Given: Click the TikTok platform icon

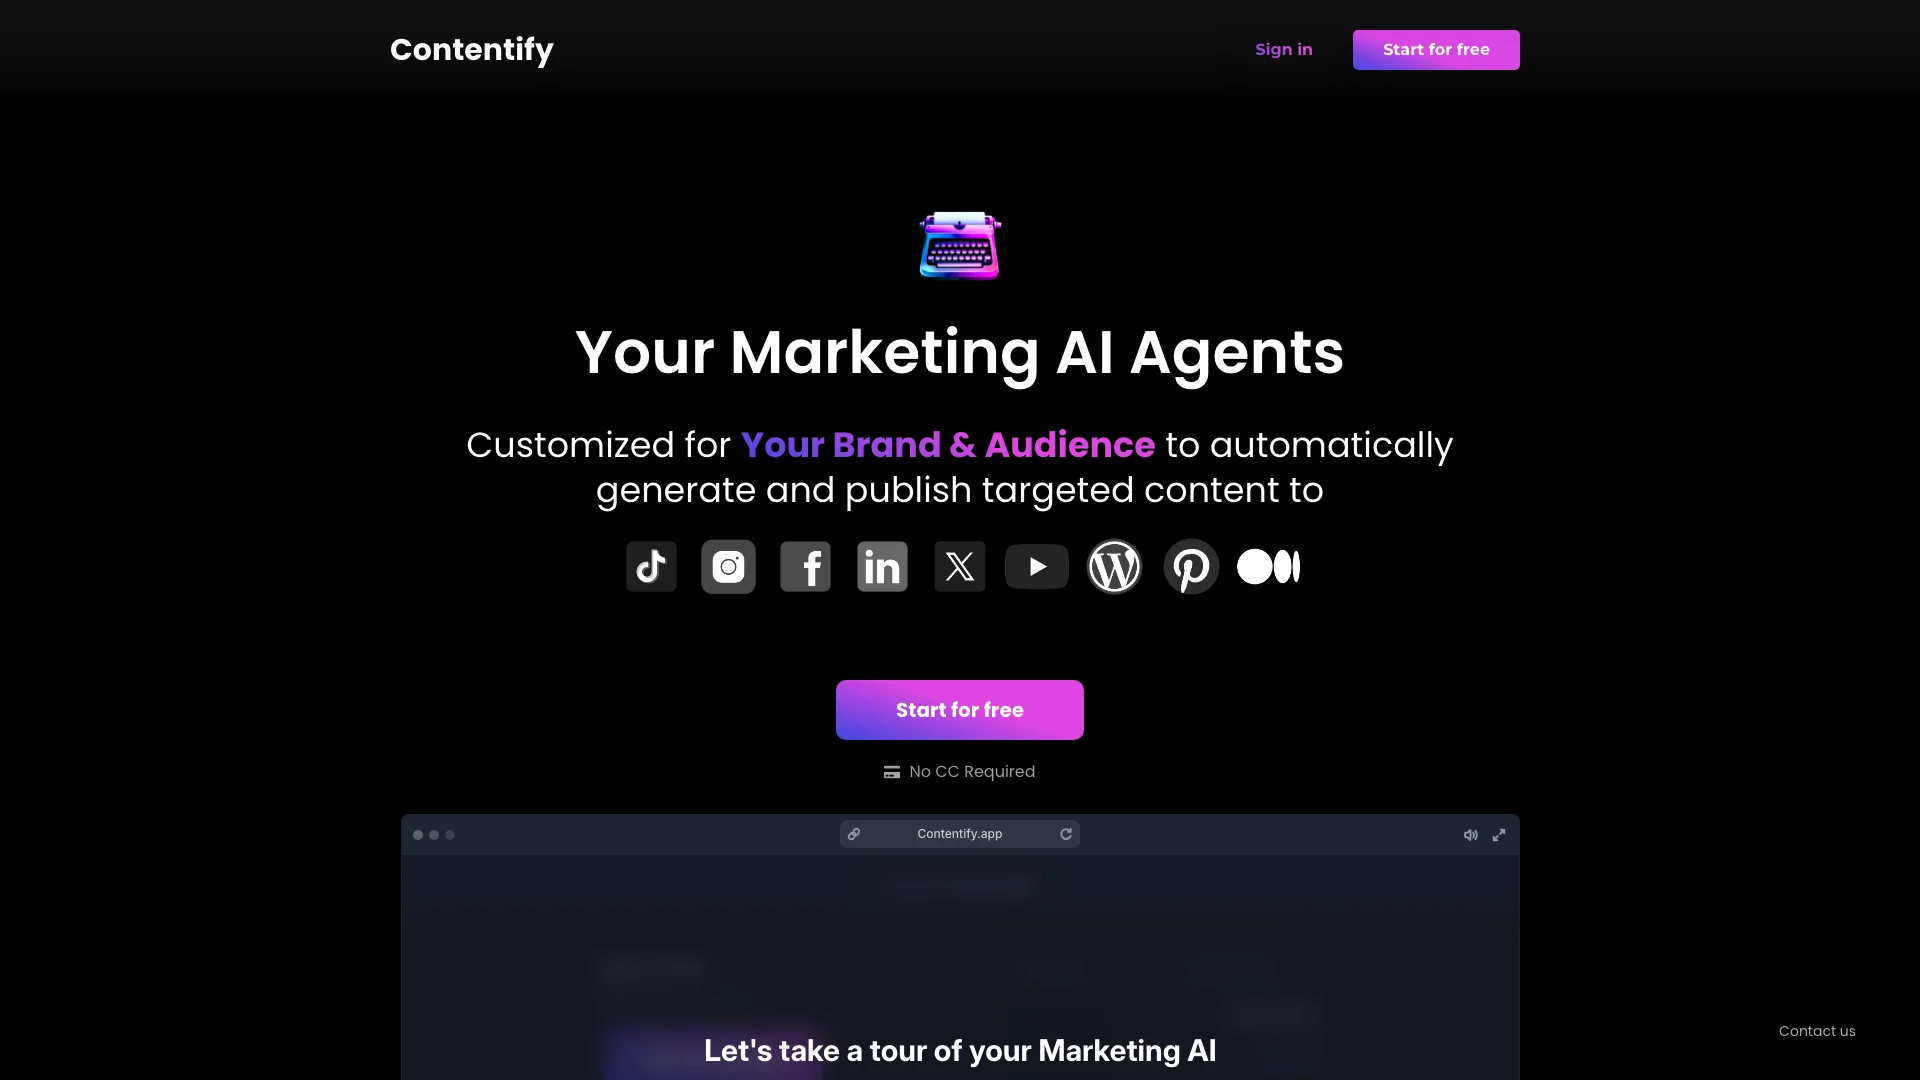Looking at the screenshot, I should coord(651,566).
